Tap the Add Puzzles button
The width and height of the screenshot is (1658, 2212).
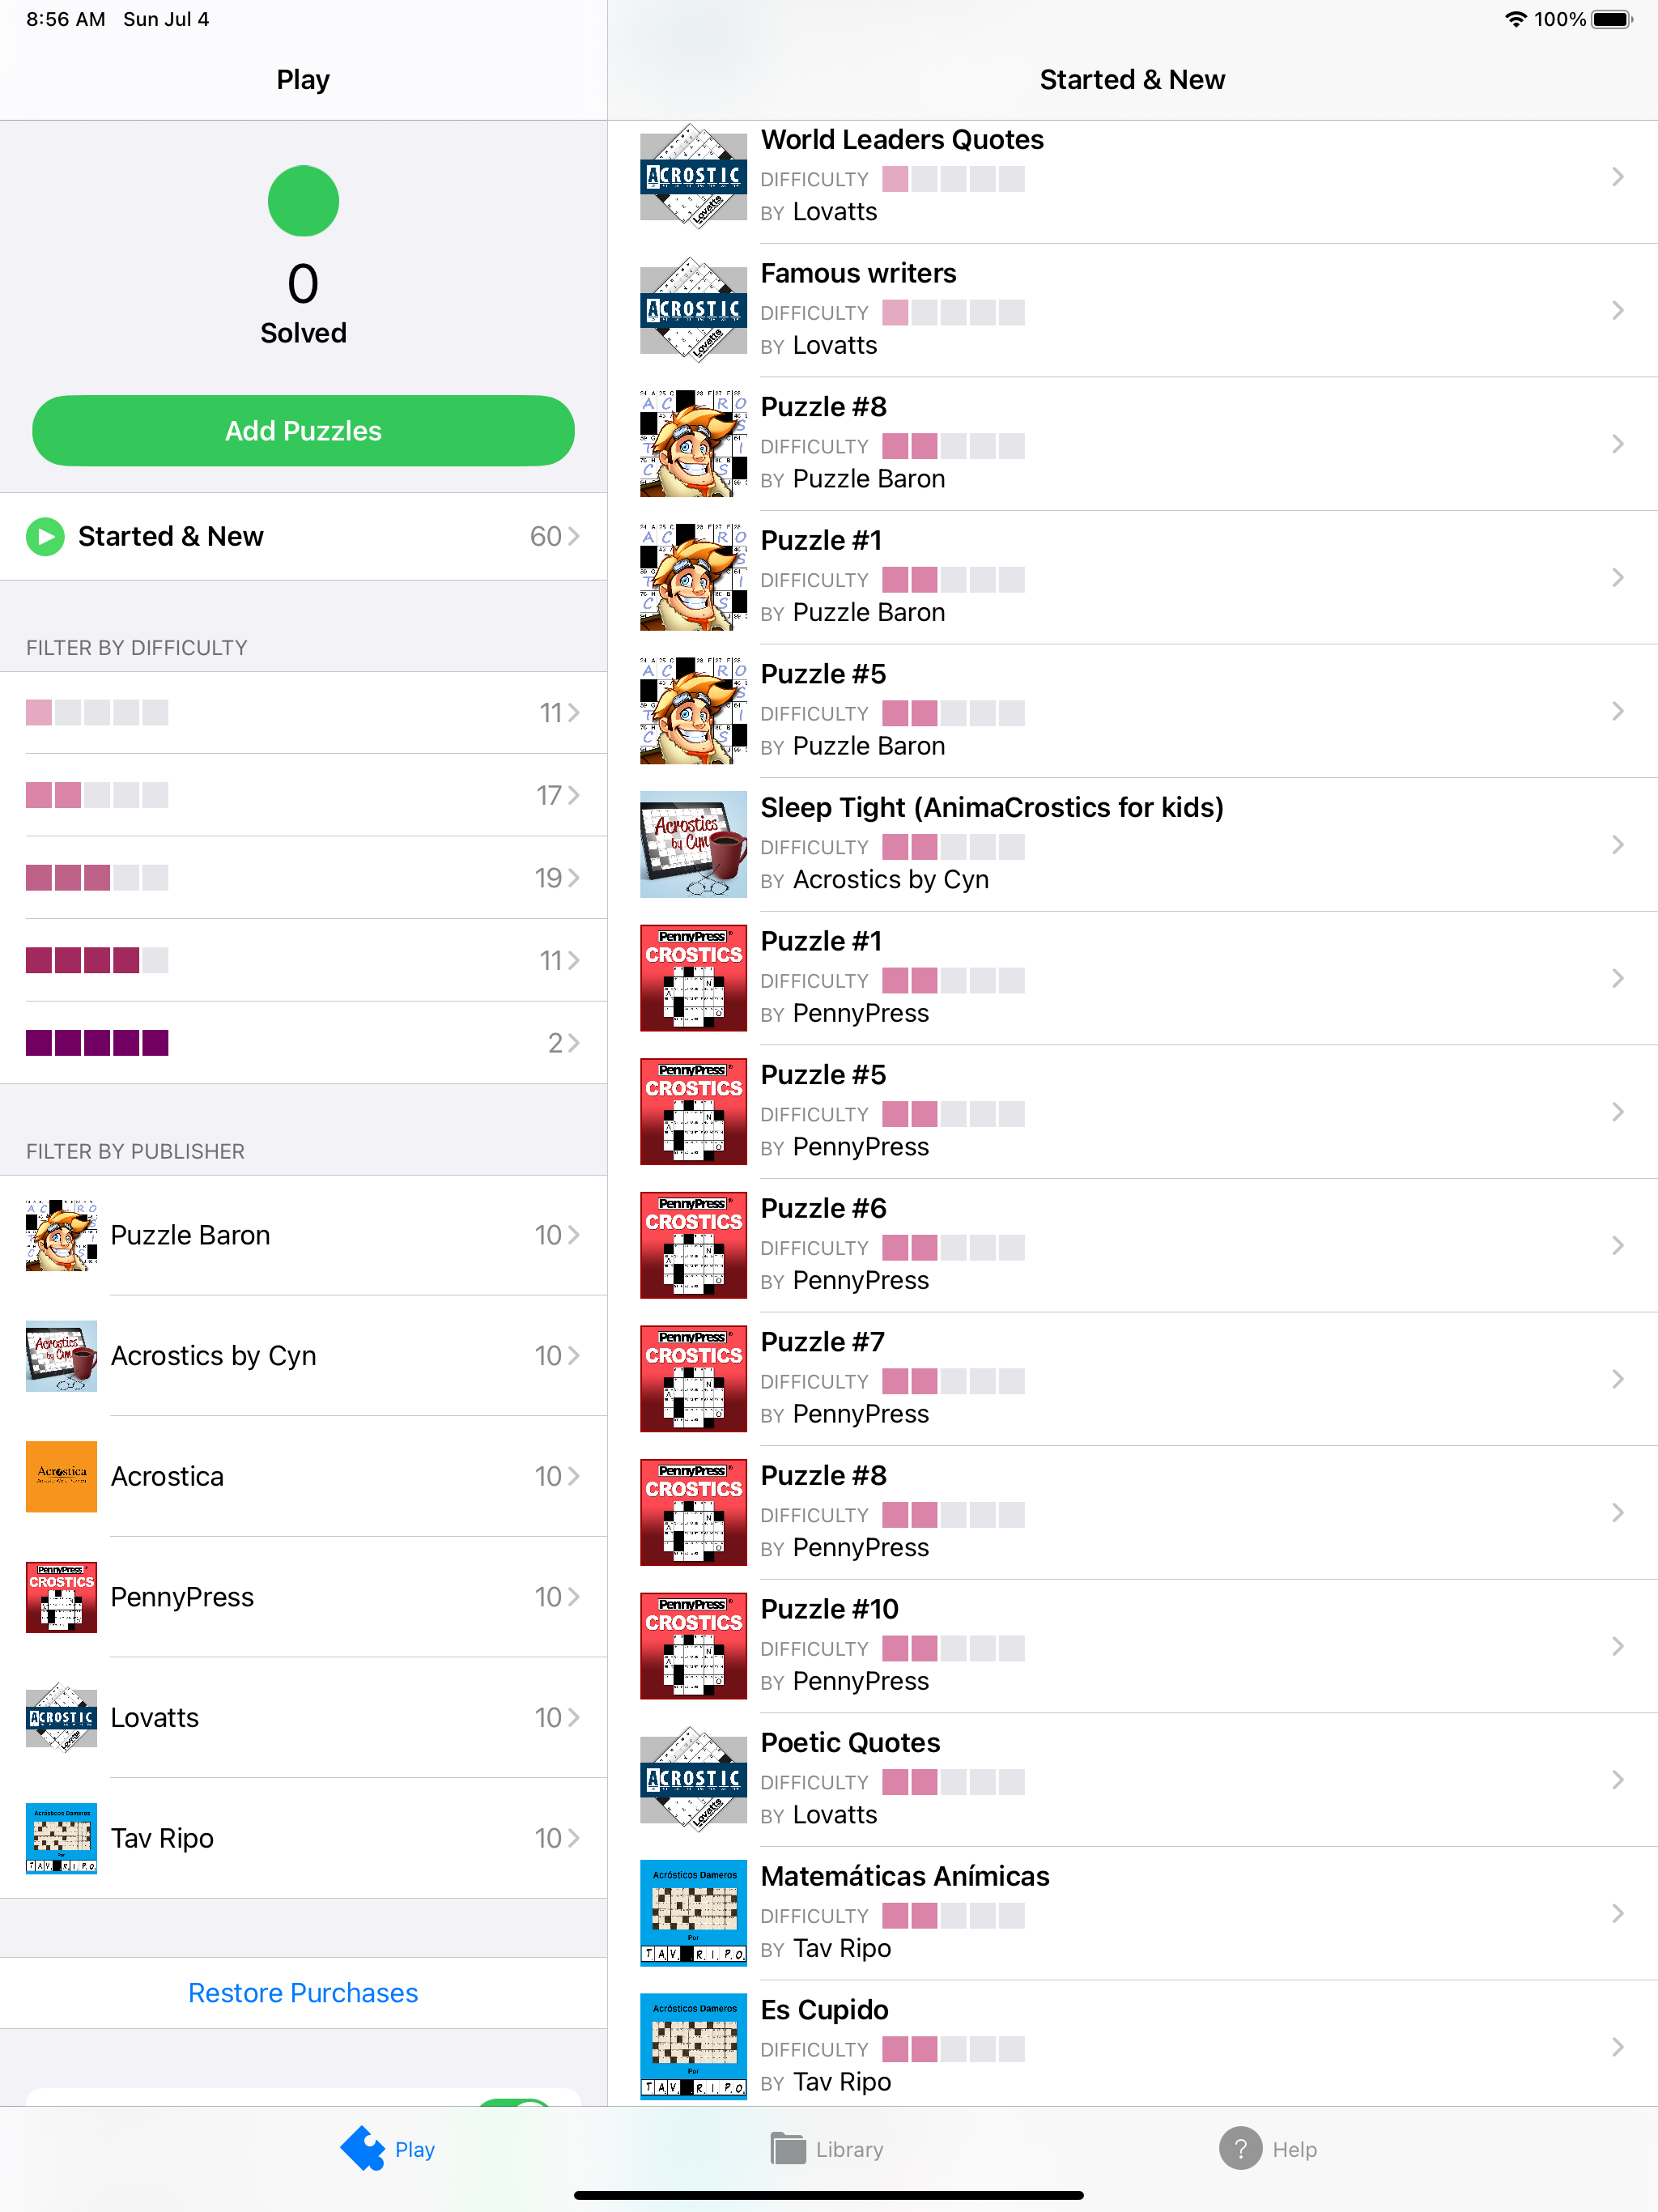click(x=303, y=430)
